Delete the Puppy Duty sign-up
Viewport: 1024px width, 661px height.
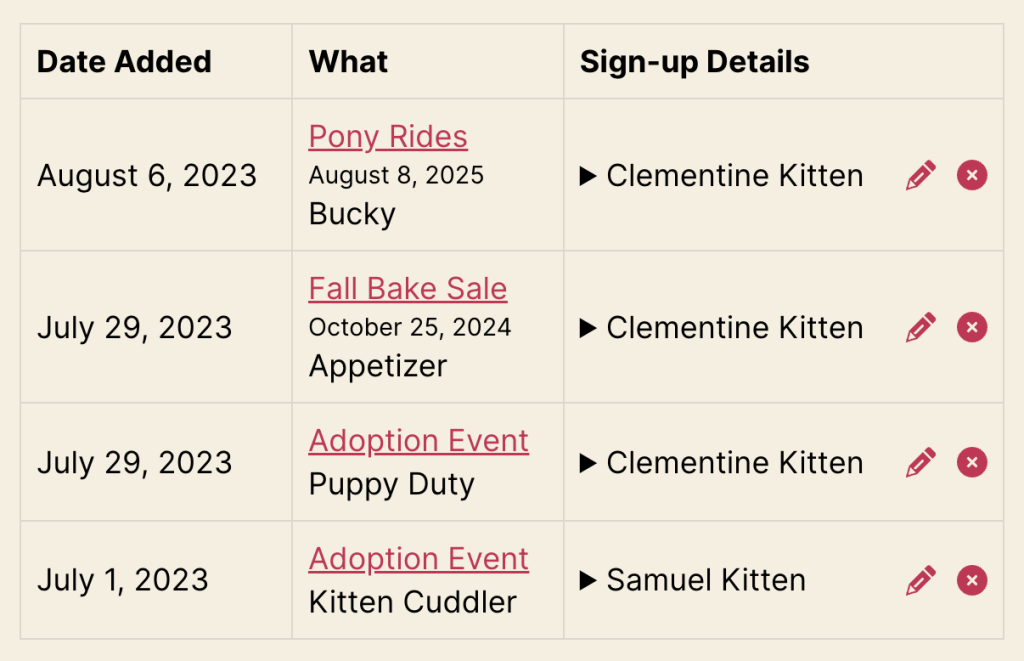pos(972,462)
